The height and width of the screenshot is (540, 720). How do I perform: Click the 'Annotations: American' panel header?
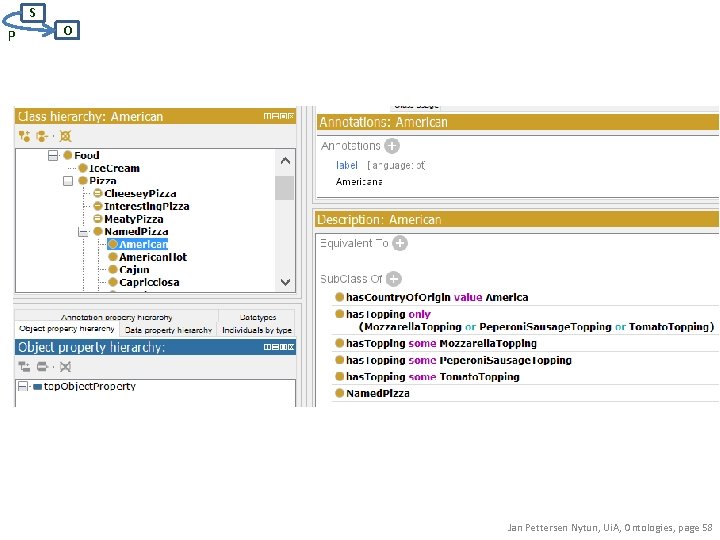tap(518, 122)
